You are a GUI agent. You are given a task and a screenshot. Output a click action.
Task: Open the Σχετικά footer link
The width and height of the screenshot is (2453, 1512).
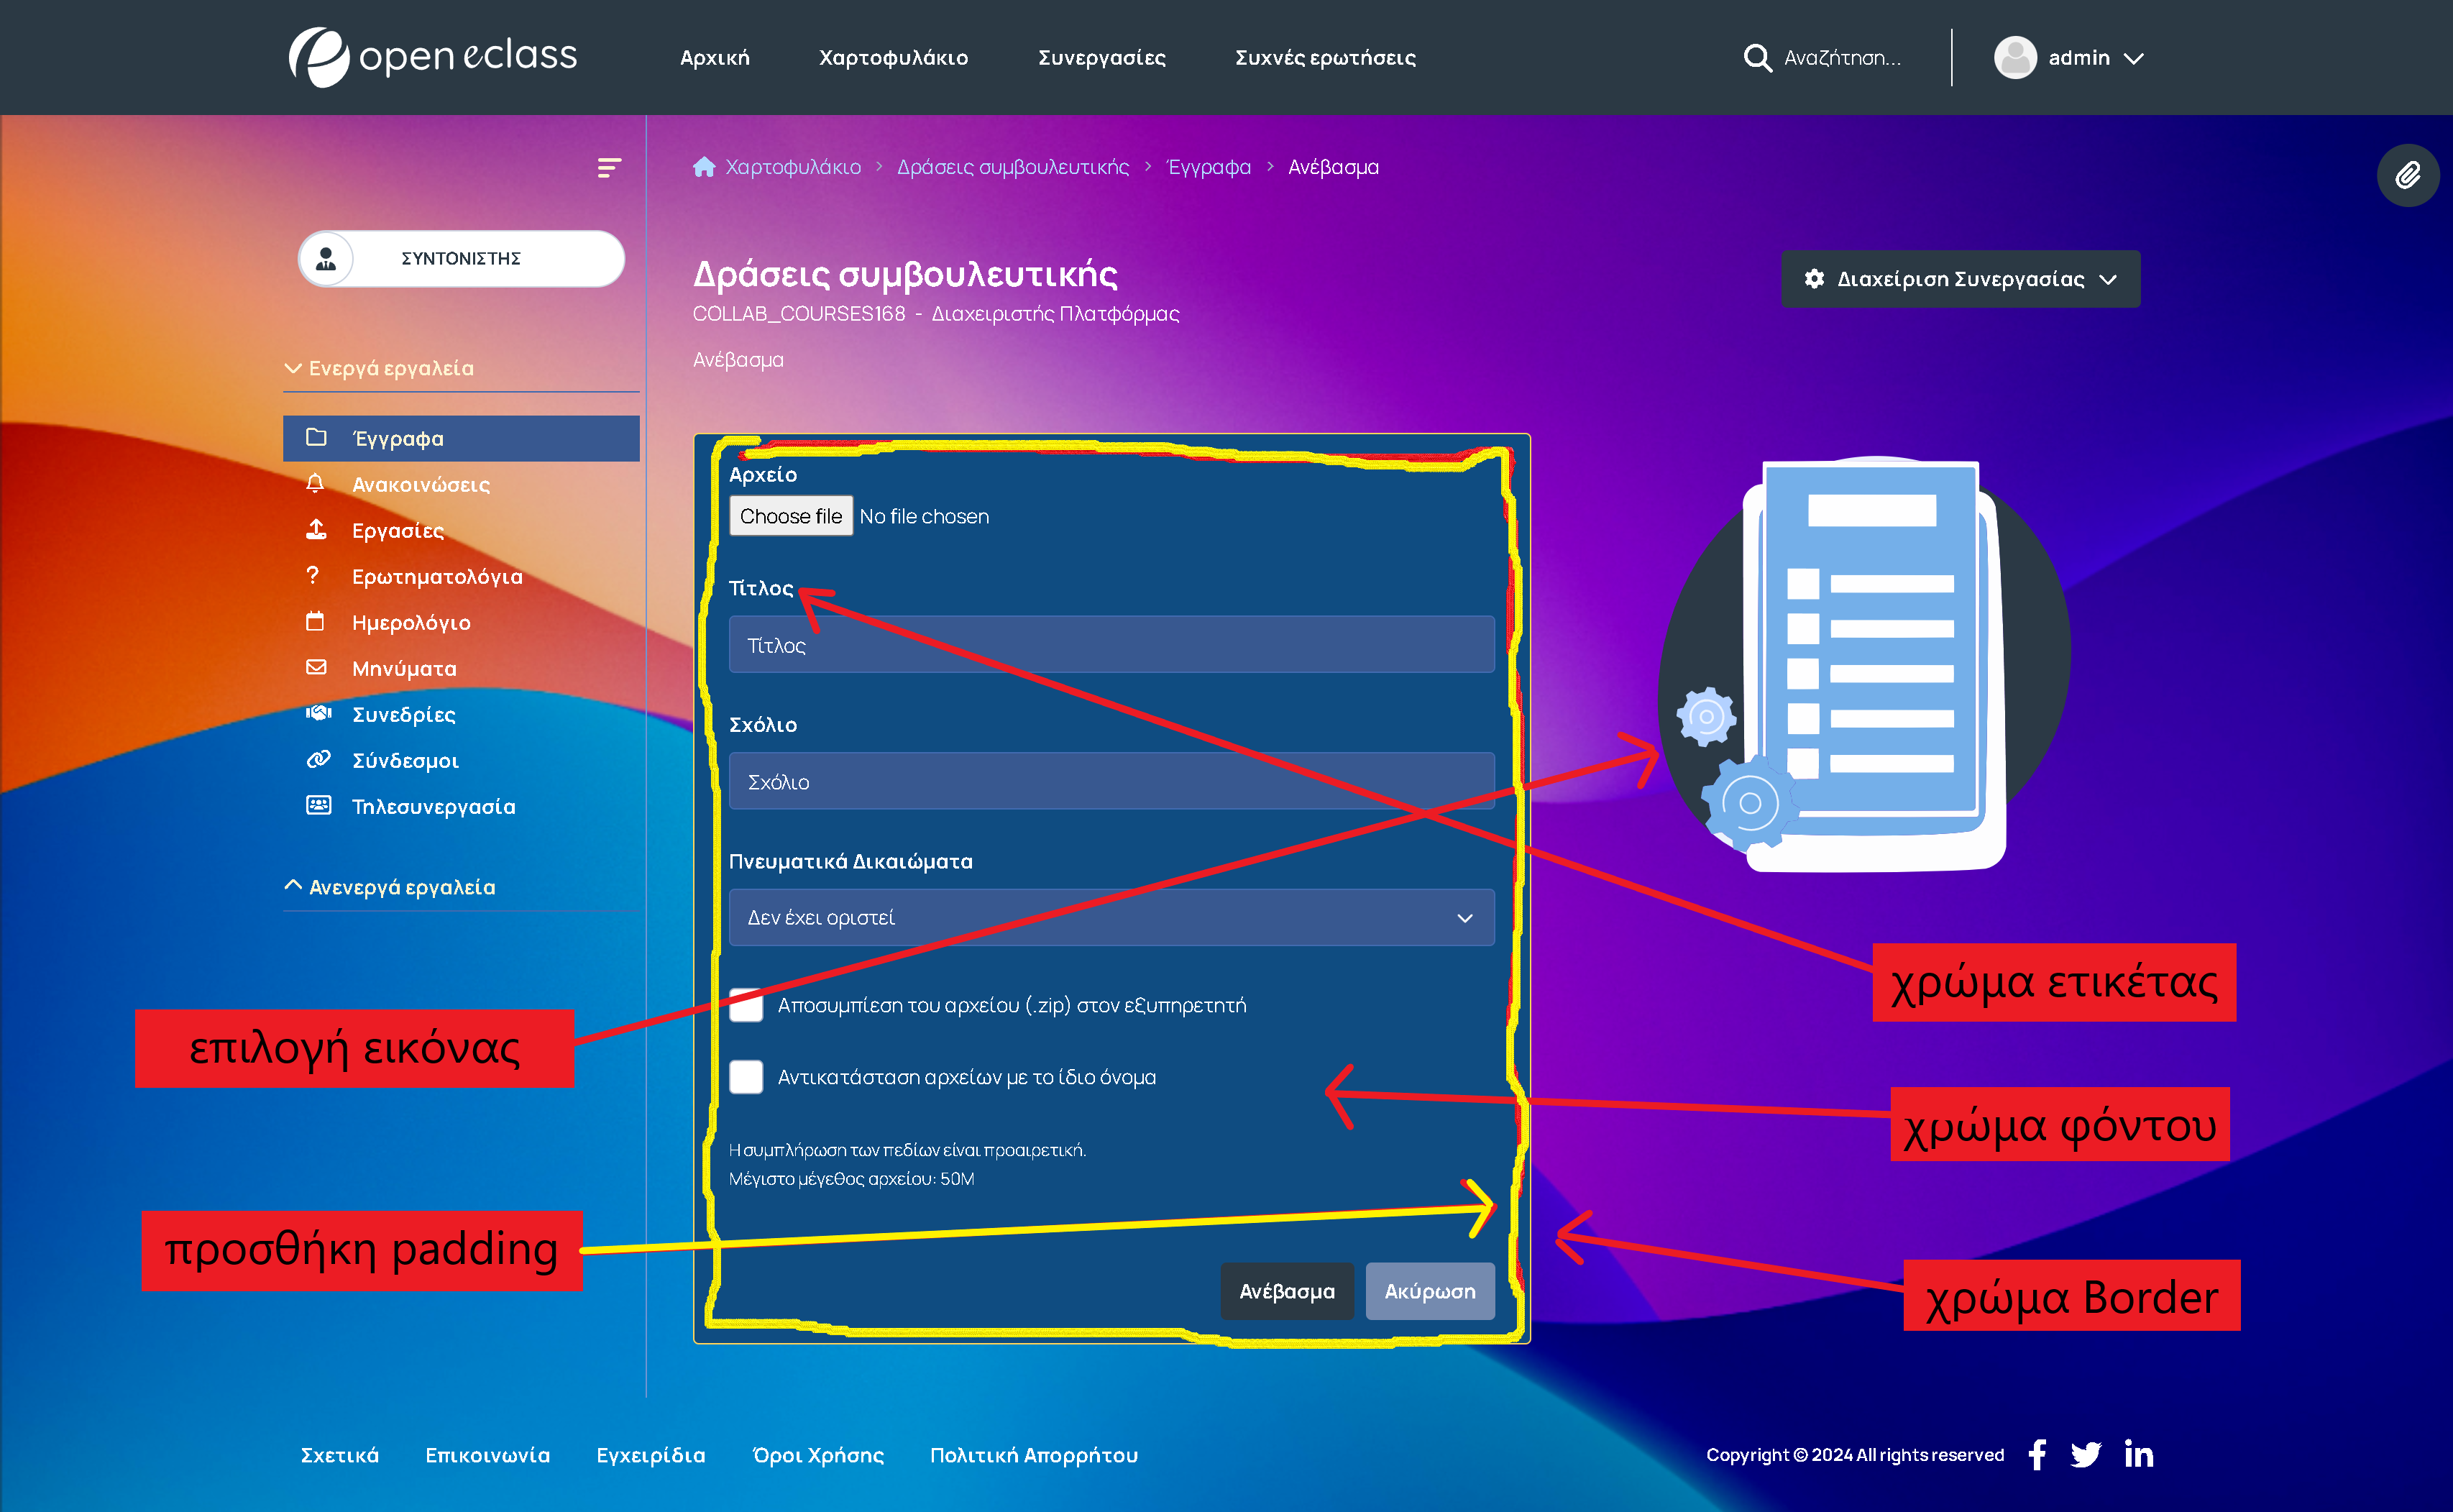[340, 1455]
